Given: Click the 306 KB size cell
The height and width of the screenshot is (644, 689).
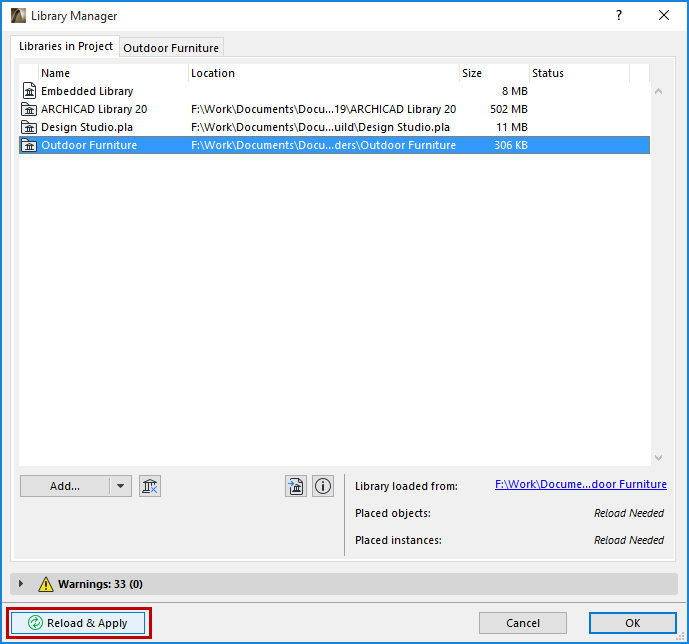Looking at the screenshot, I should click(511, 145).
